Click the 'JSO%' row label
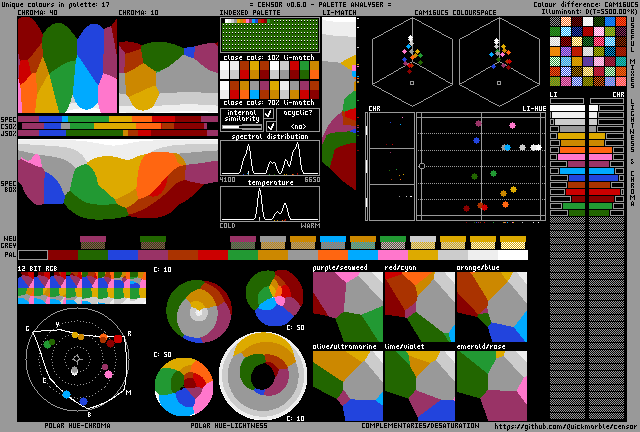 (x=9, y=133)
